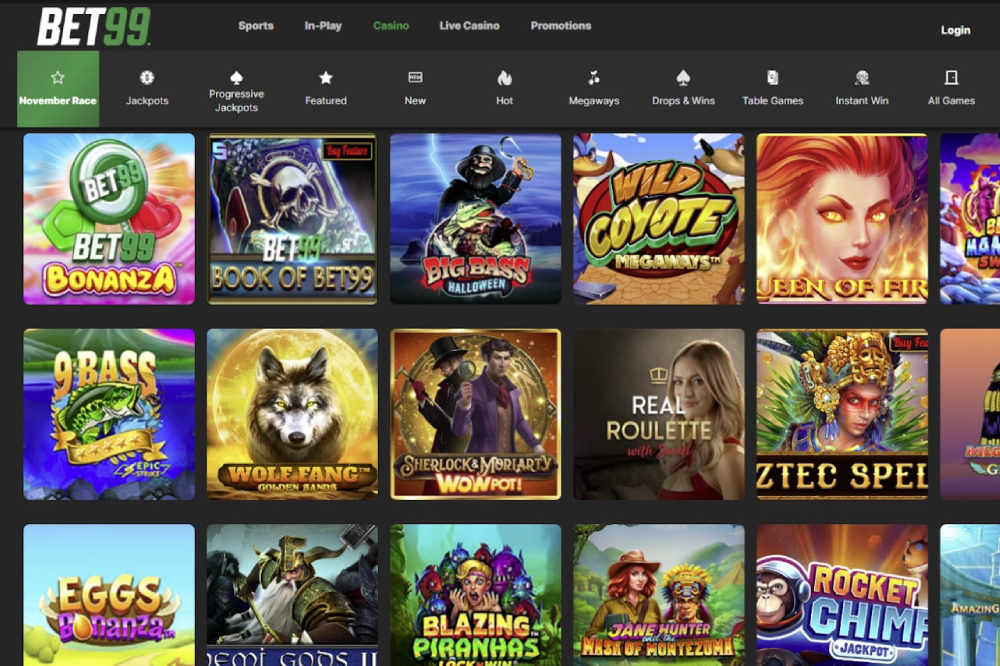
Task: Open Drops & Wins spade icon
Action: pos(683,78)
